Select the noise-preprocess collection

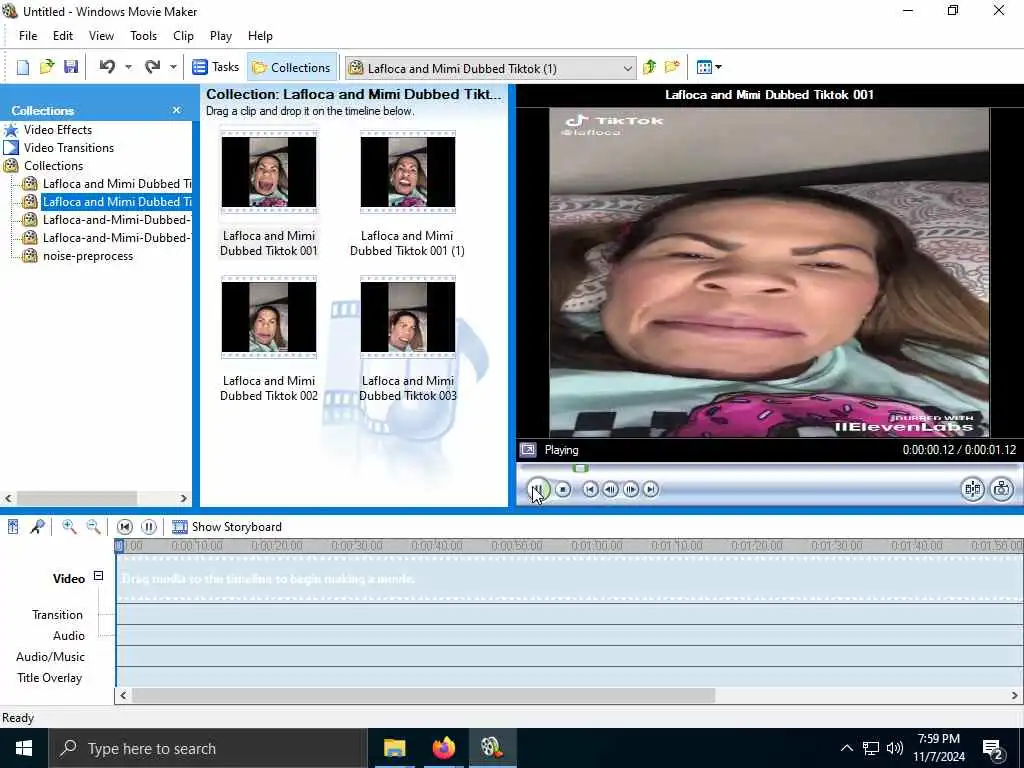(x=88, y=256)
